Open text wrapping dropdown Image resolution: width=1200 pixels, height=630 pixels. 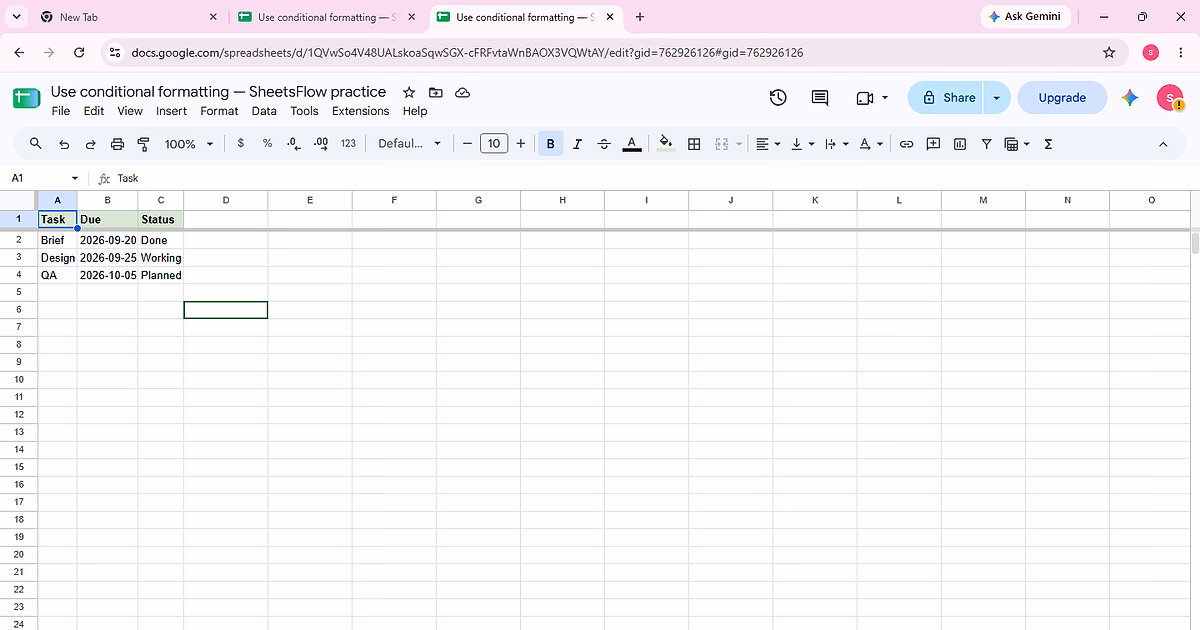coord(835,144)
